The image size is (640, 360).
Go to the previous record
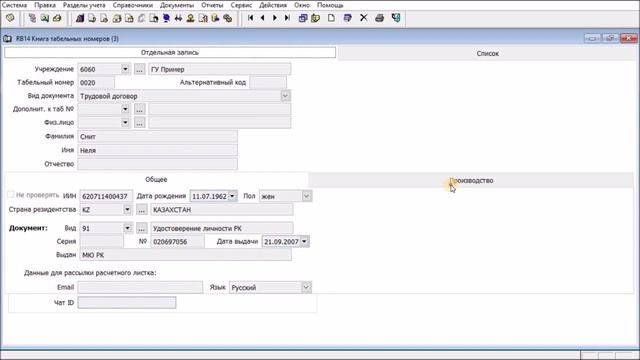[262, 18]
